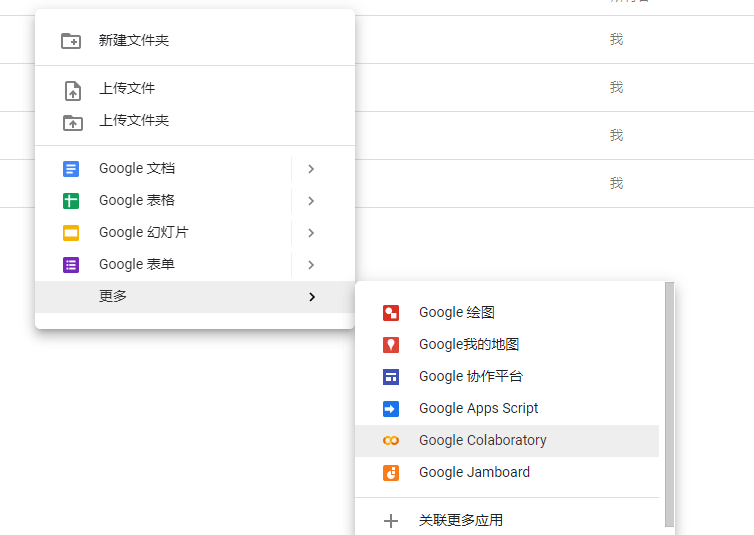This screenshot has width=754, height=535.
Task: Expand the Google 幻灯片 submenu arrow
Action: (x=311, y=233)
